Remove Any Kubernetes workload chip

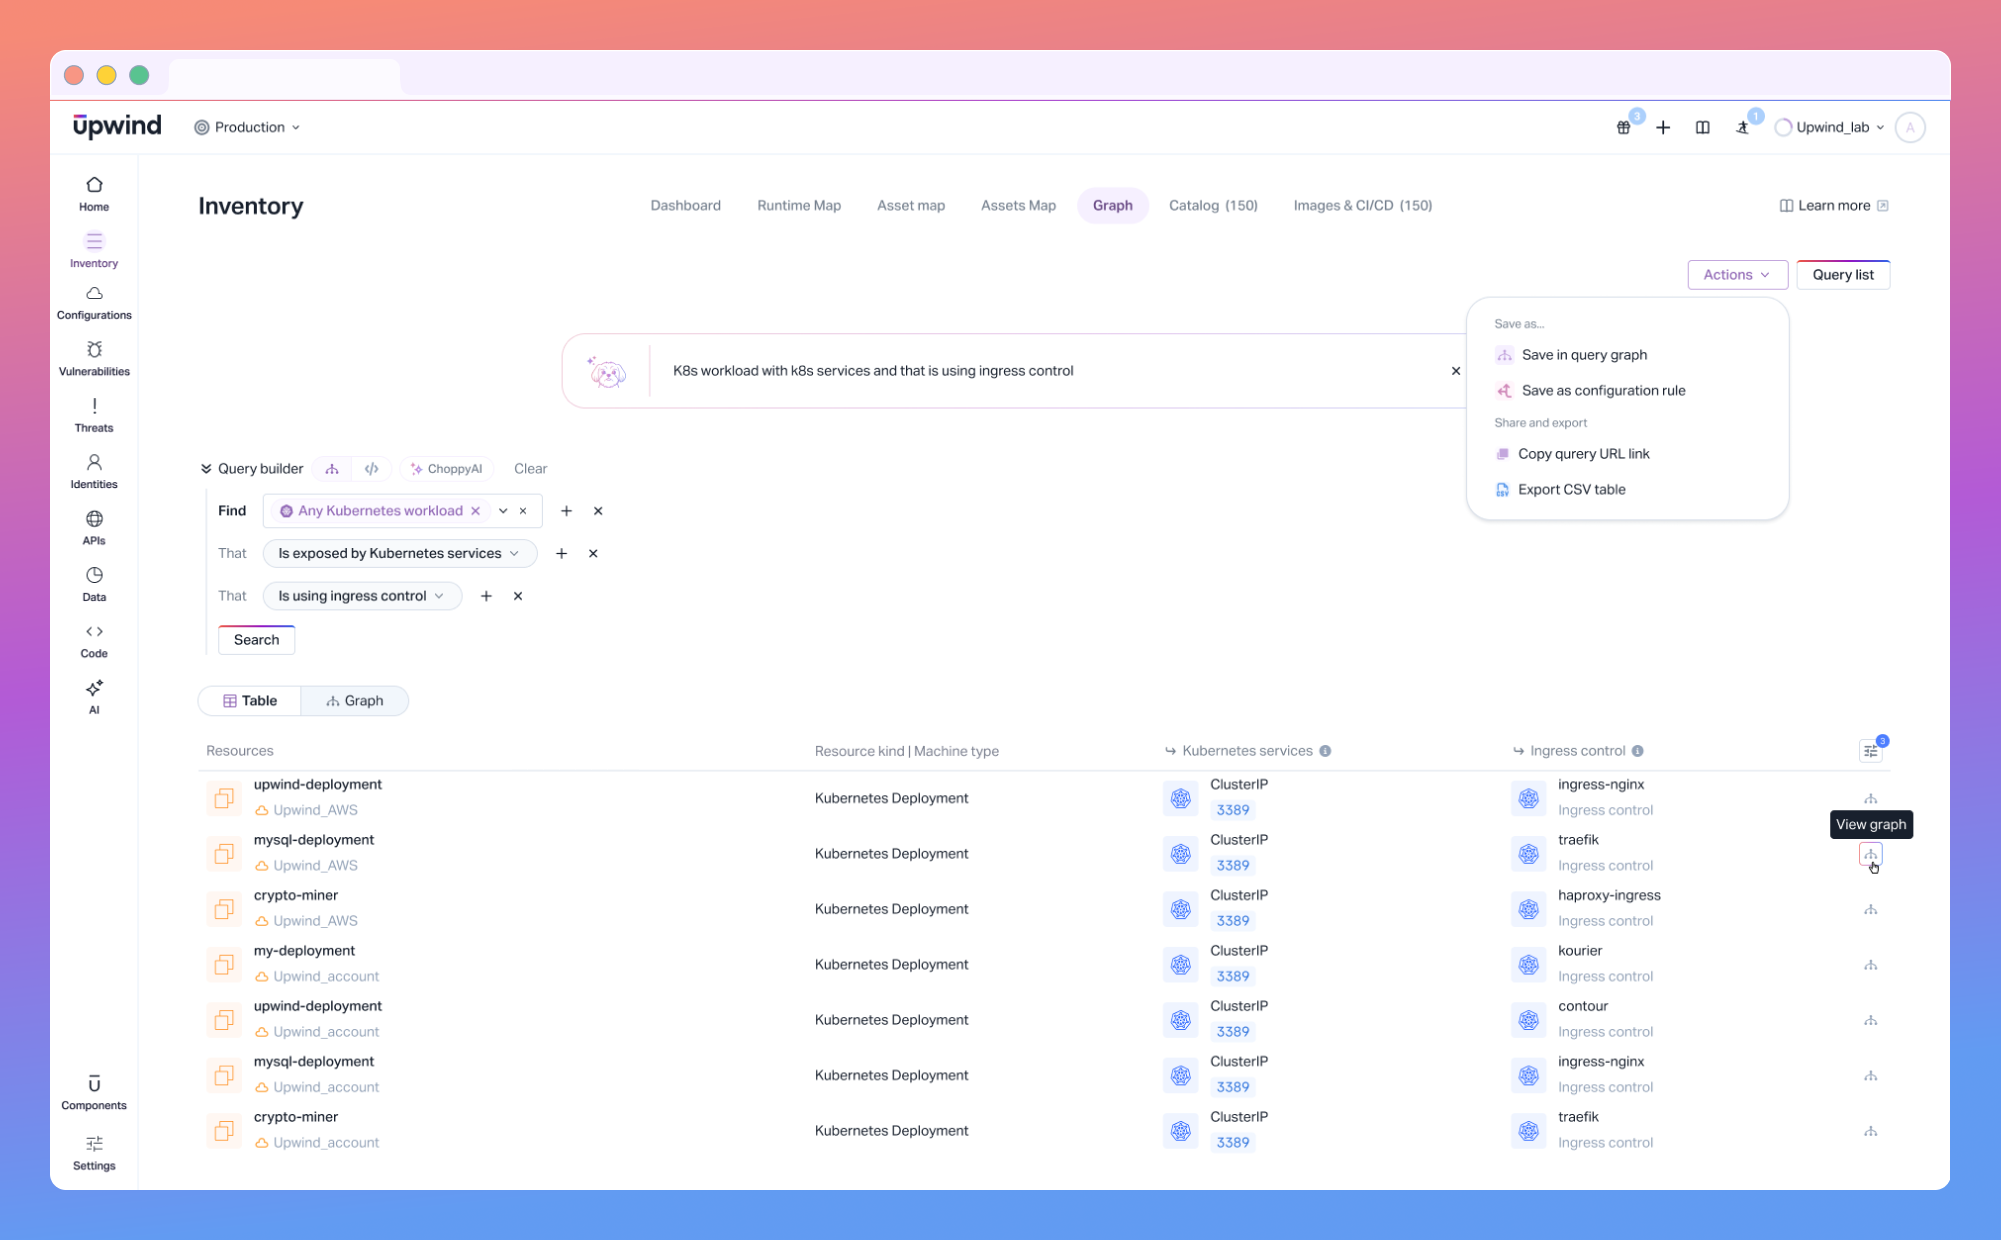tap(476, 511)
